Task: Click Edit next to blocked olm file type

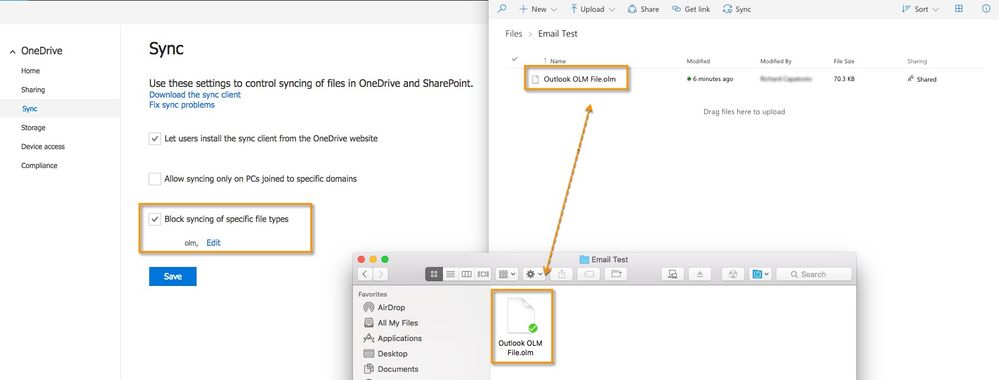Action: point(213,243)
